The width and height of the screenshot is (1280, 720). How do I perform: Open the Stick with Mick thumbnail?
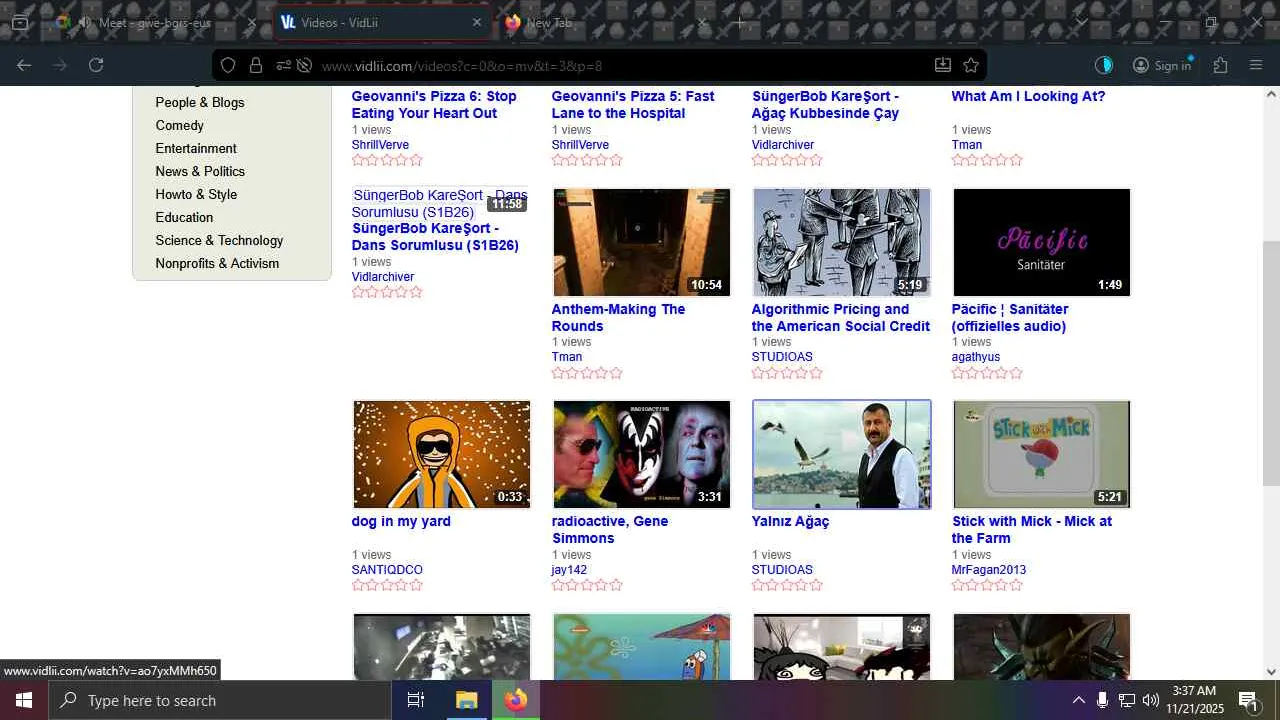(x=1042, y=454)
